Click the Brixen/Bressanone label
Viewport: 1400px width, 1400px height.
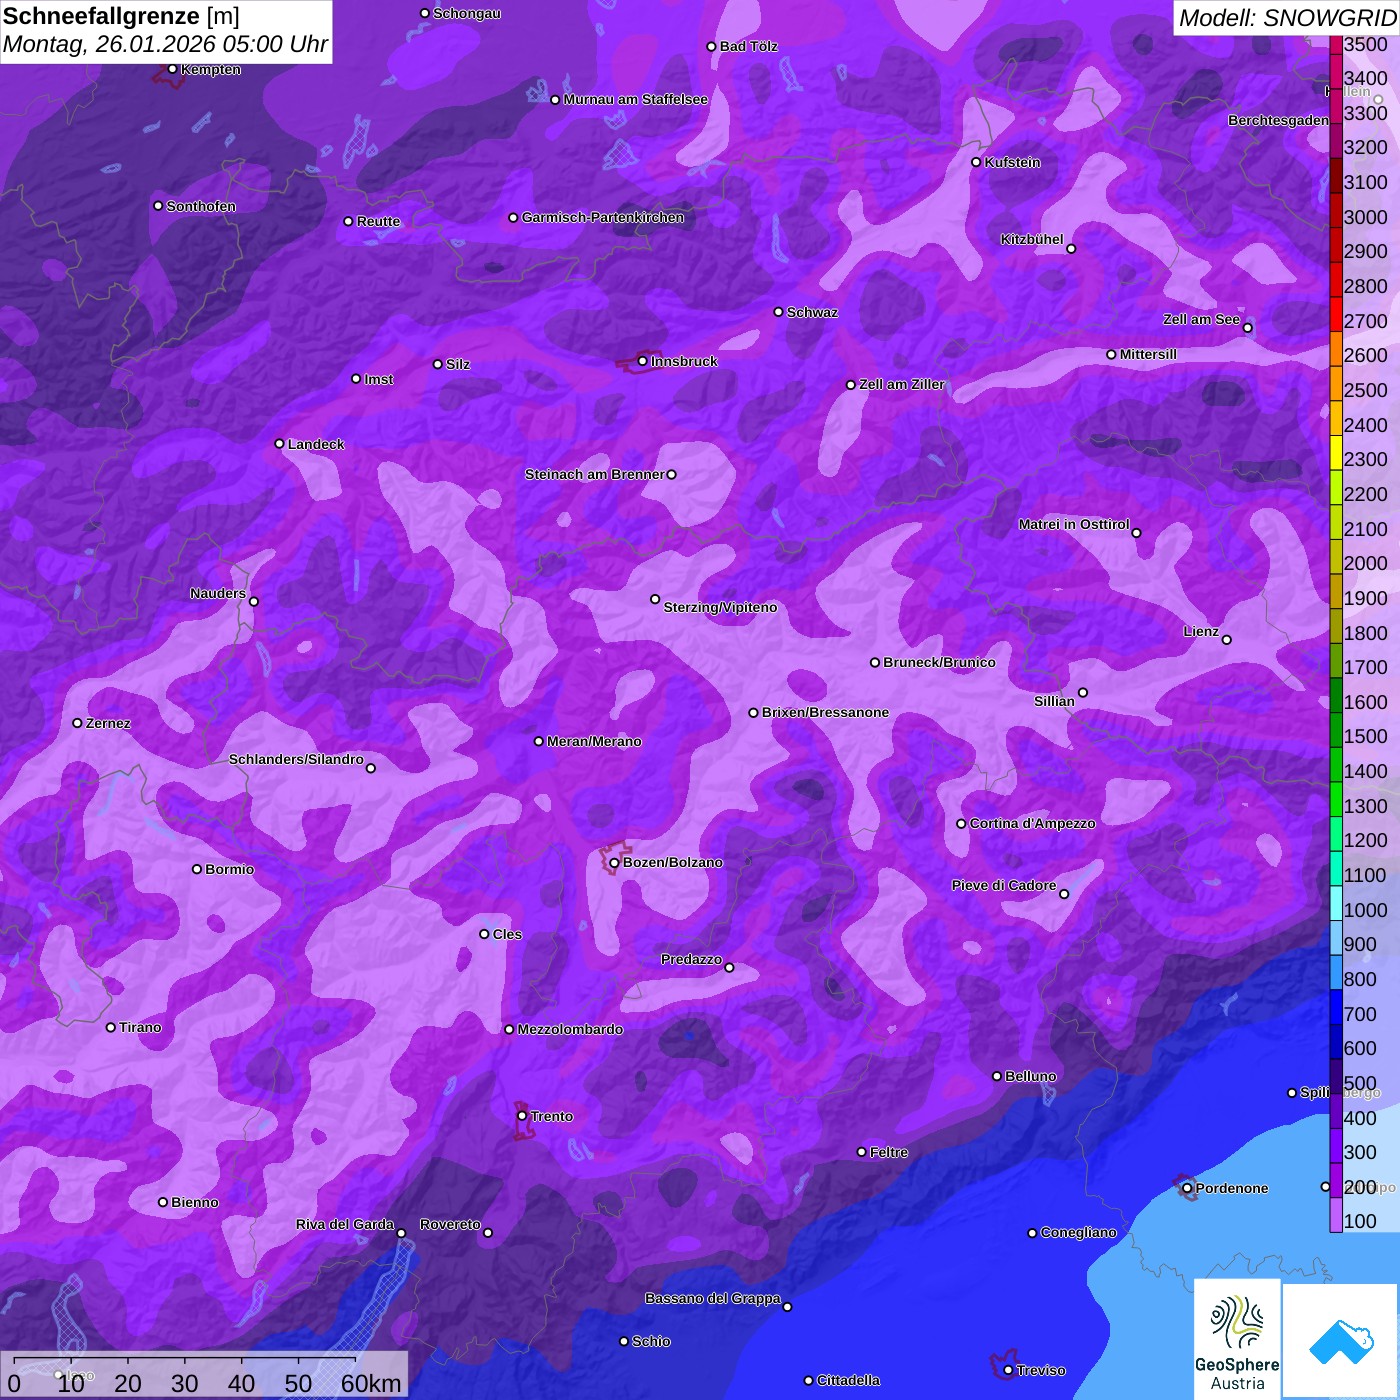click(825, 712)
